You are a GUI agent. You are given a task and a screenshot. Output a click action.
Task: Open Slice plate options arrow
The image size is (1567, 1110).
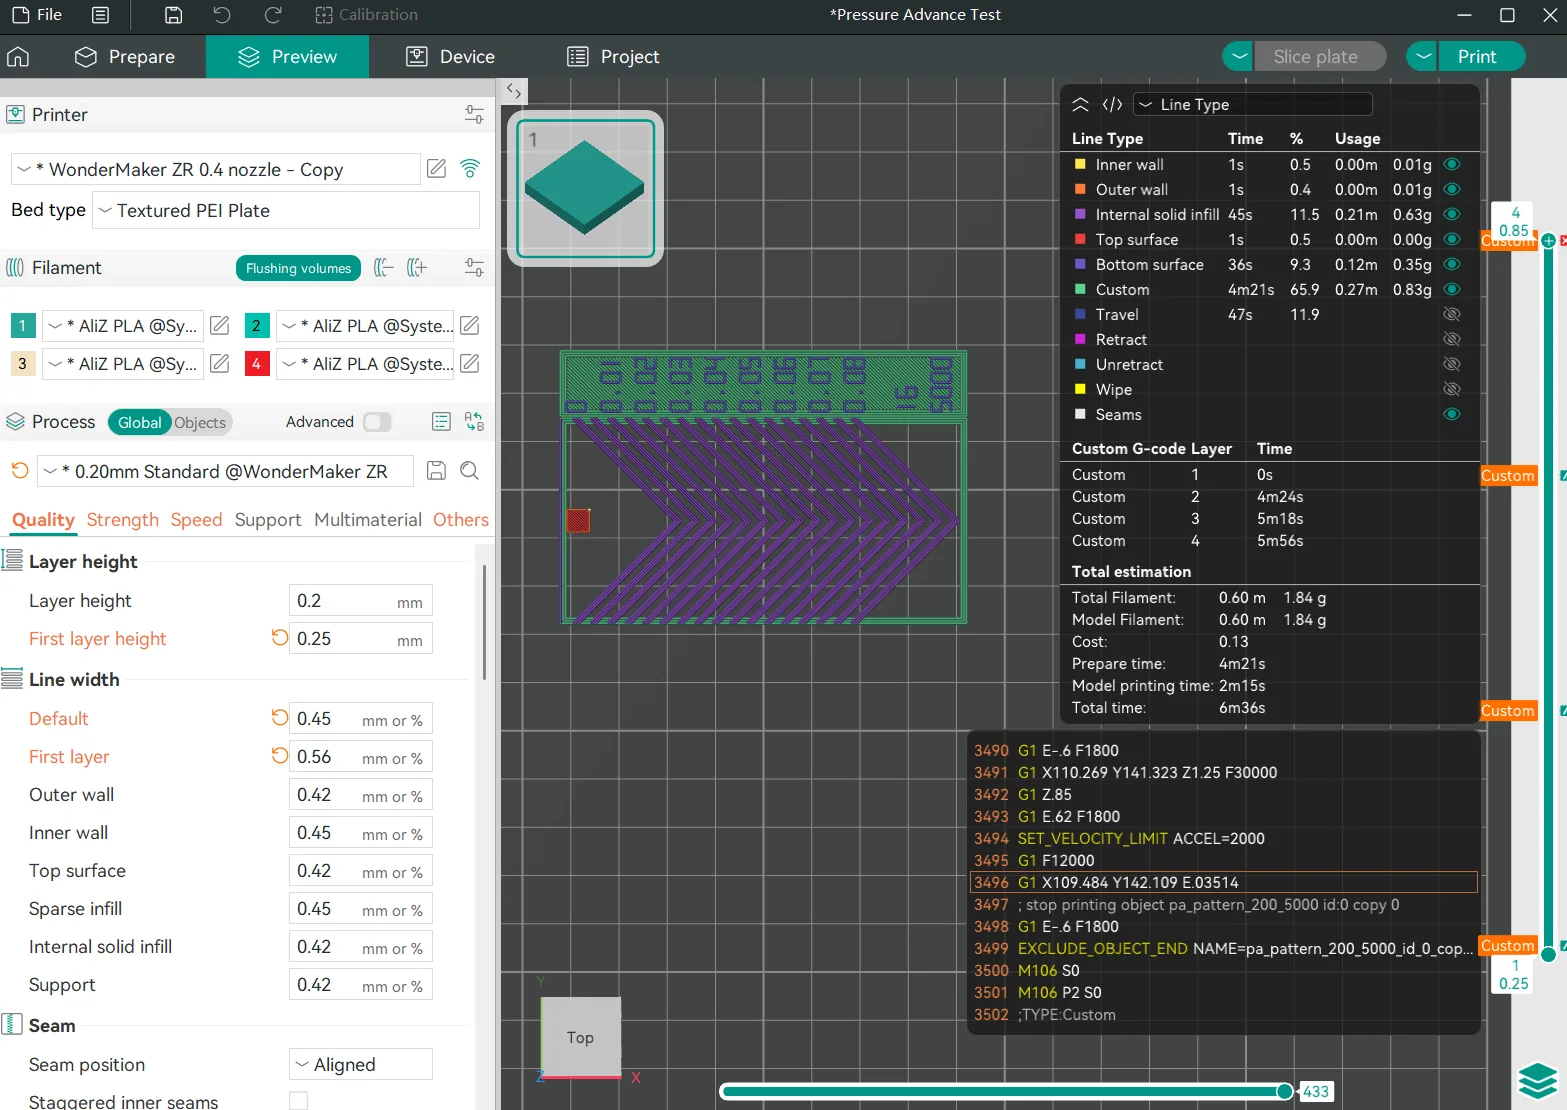pyautogui.click(x=1239, y=57)
